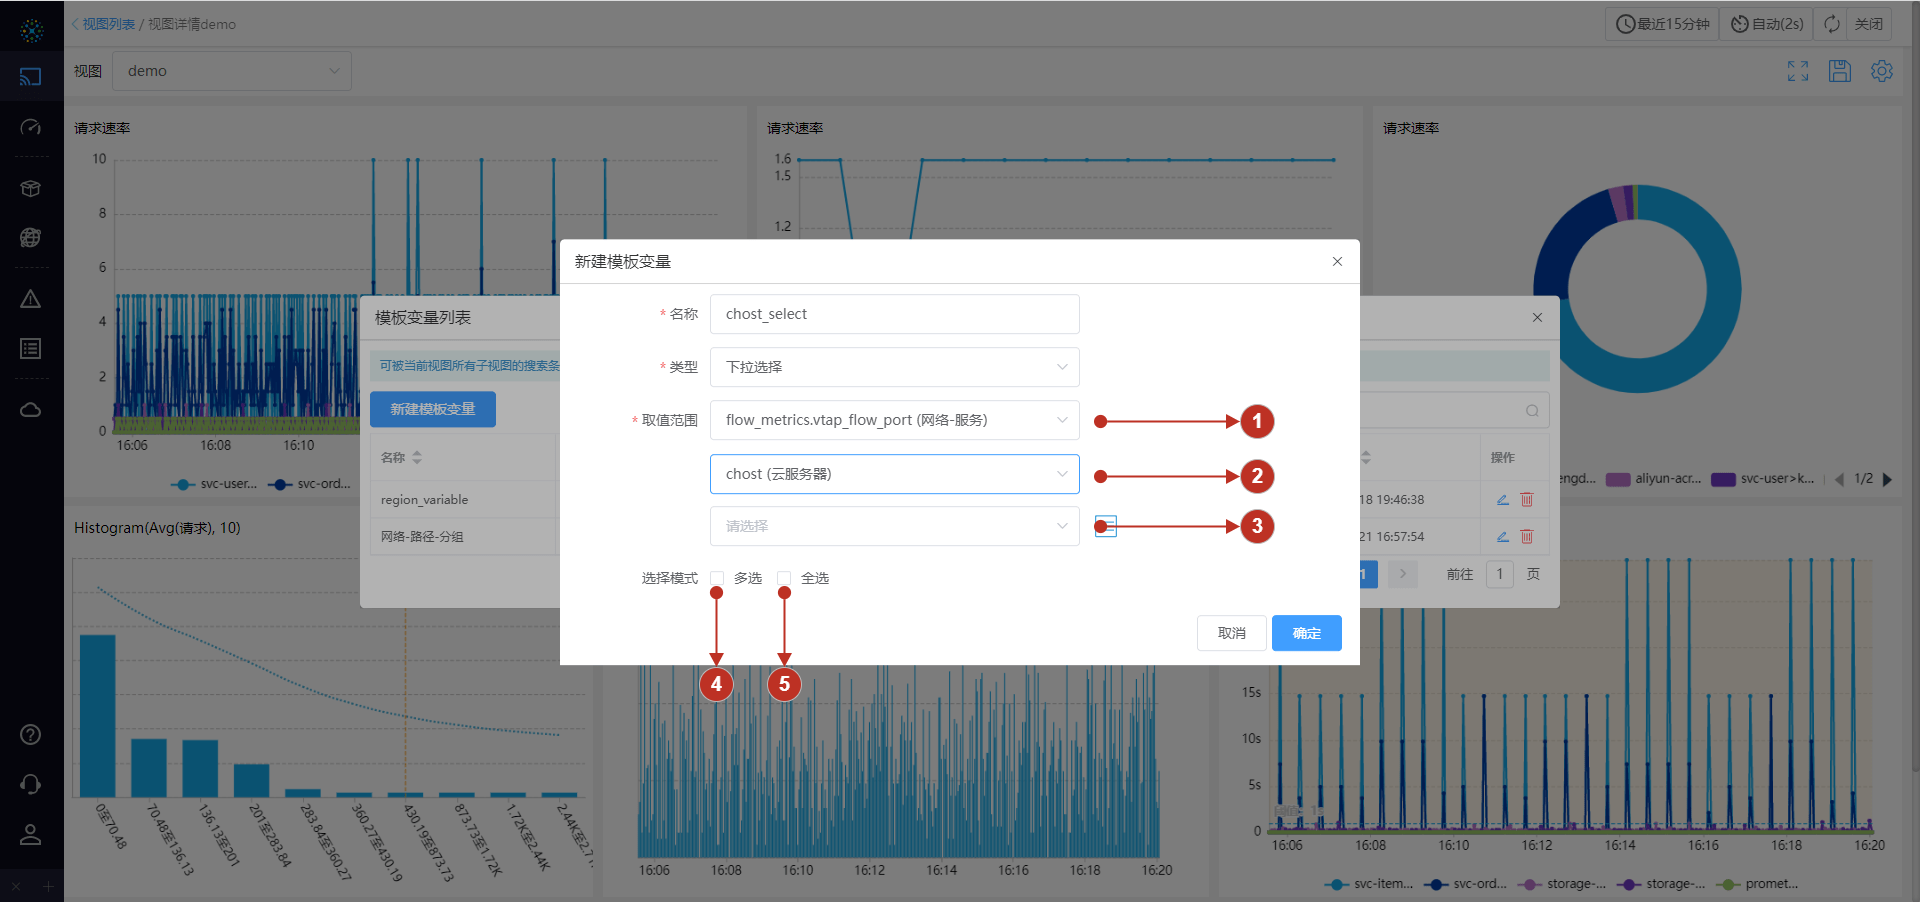Click the fullscreen expand icon
This screenshot has width=1920, height=902.
1797,71
